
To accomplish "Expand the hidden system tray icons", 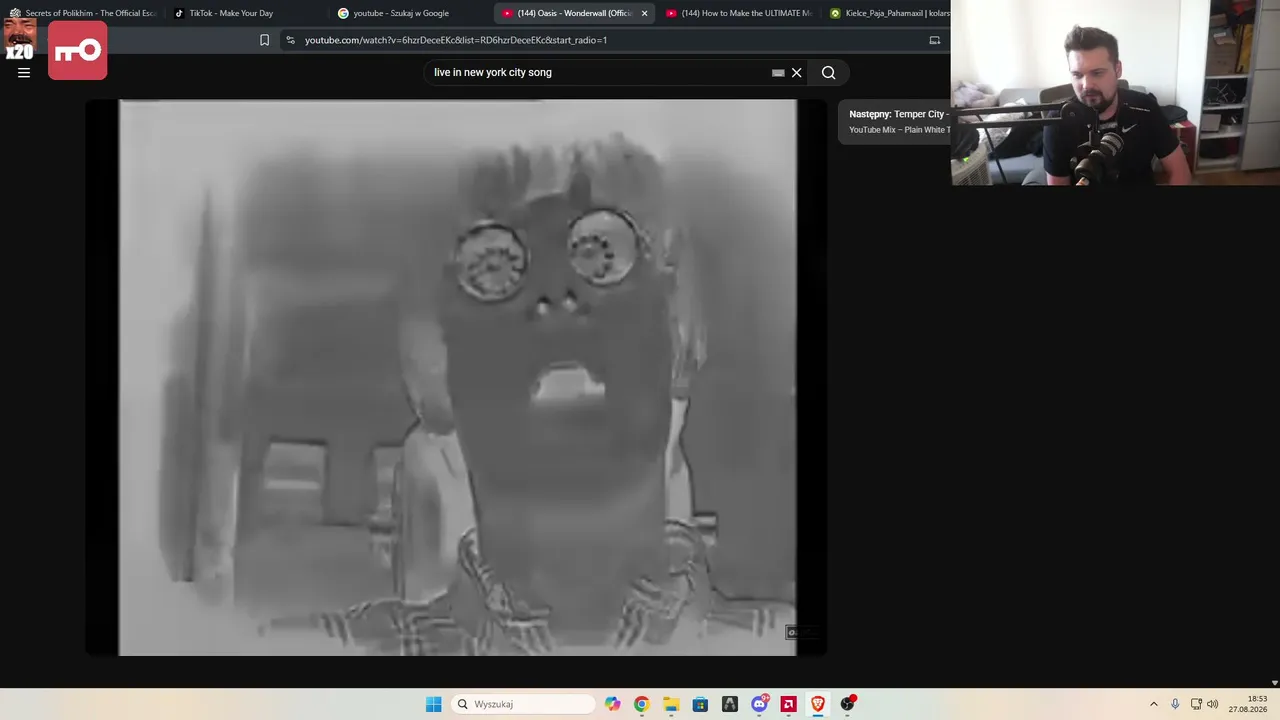I will (1153, 704).
